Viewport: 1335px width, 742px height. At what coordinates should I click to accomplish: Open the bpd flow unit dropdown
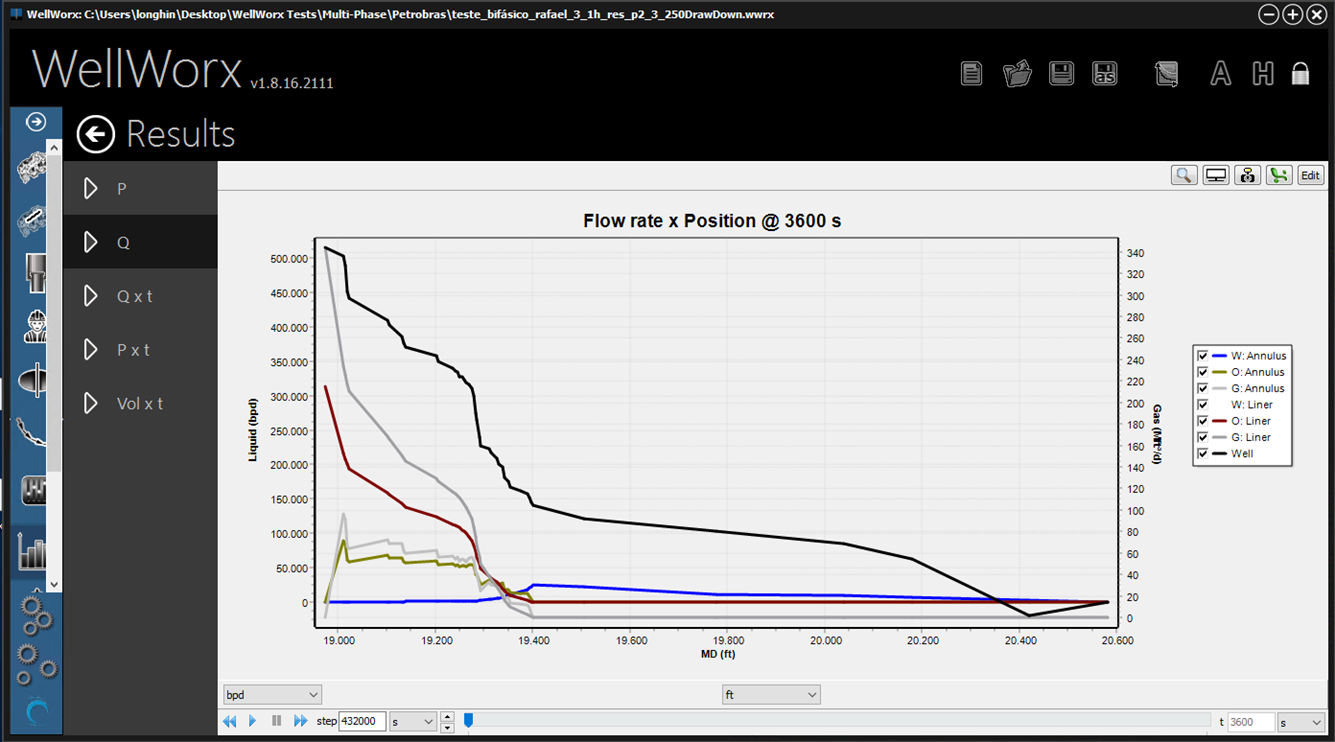tap(272, 694)
